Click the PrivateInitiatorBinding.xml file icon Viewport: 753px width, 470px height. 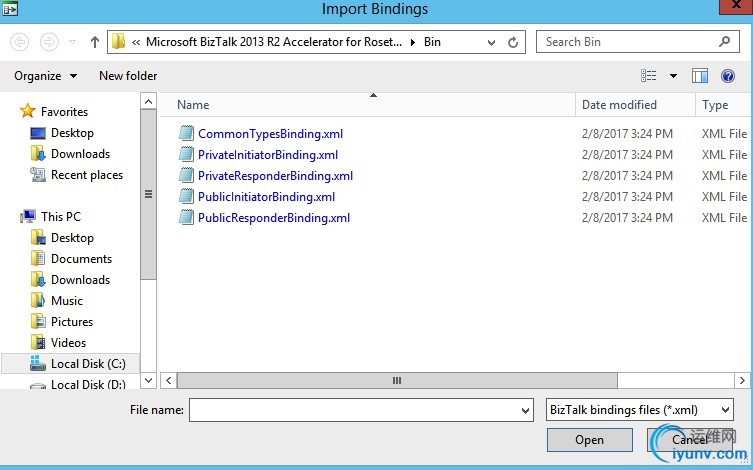coord(186,154)
